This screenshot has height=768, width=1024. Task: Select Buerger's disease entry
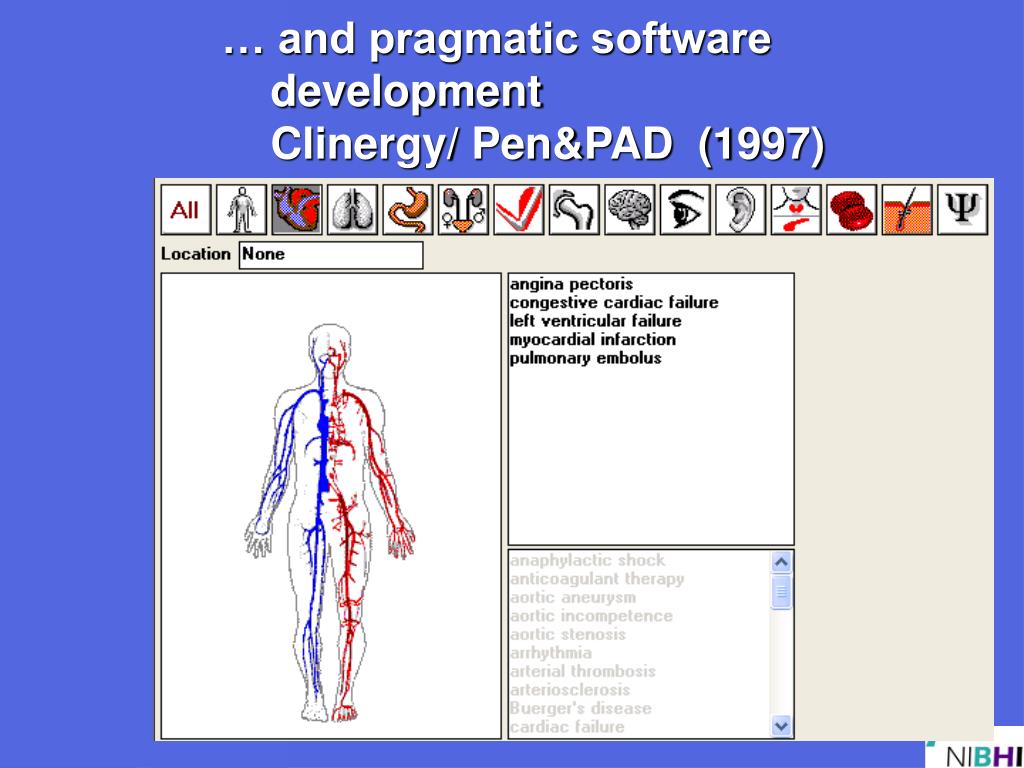[x=581, y=708]
